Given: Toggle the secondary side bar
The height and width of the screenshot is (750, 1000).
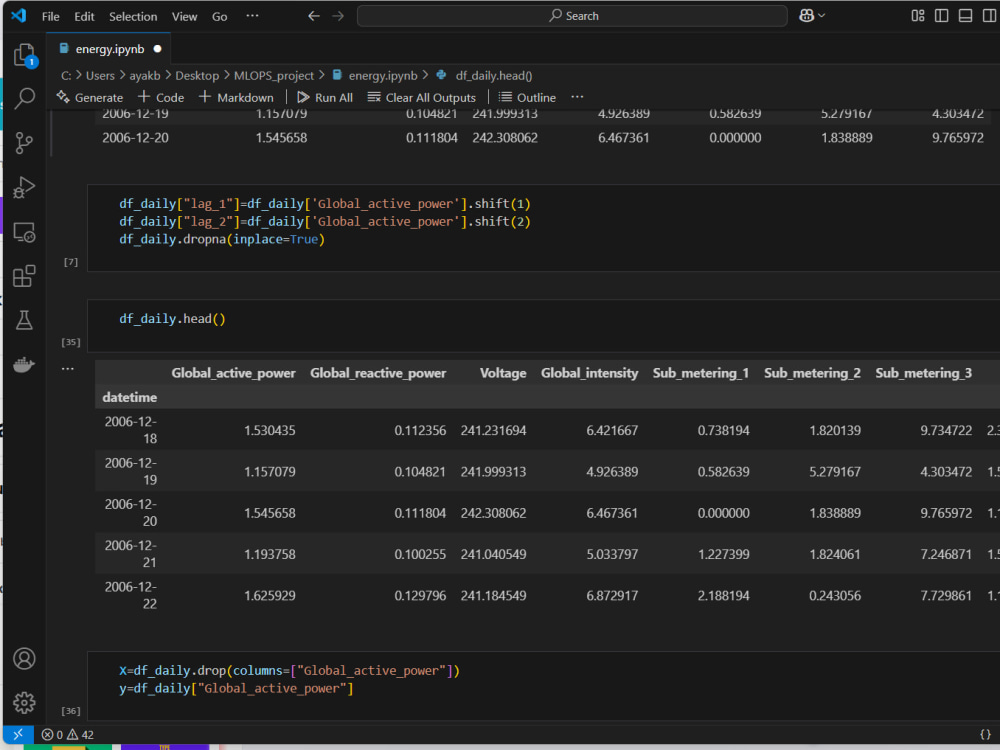Looking at the screenshot, I should (x=989, y=16).
